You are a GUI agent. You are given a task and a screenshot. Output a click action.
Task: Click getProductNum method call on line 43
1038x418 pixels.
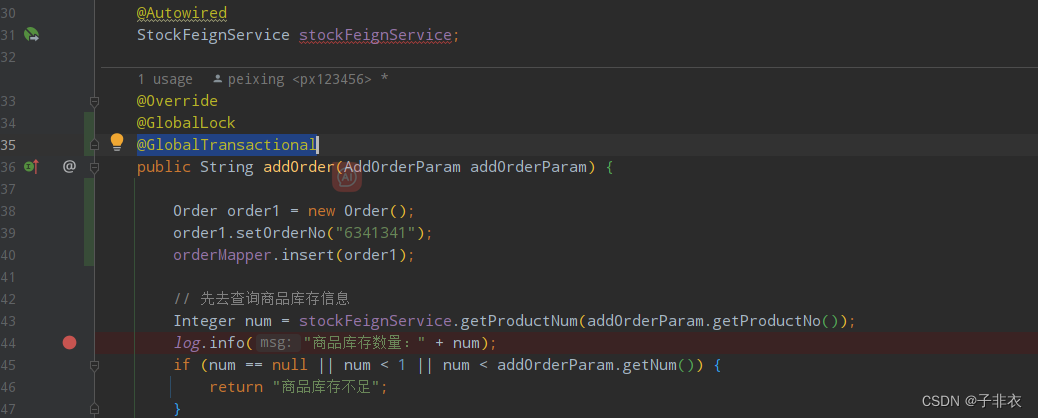coord(519,321)
